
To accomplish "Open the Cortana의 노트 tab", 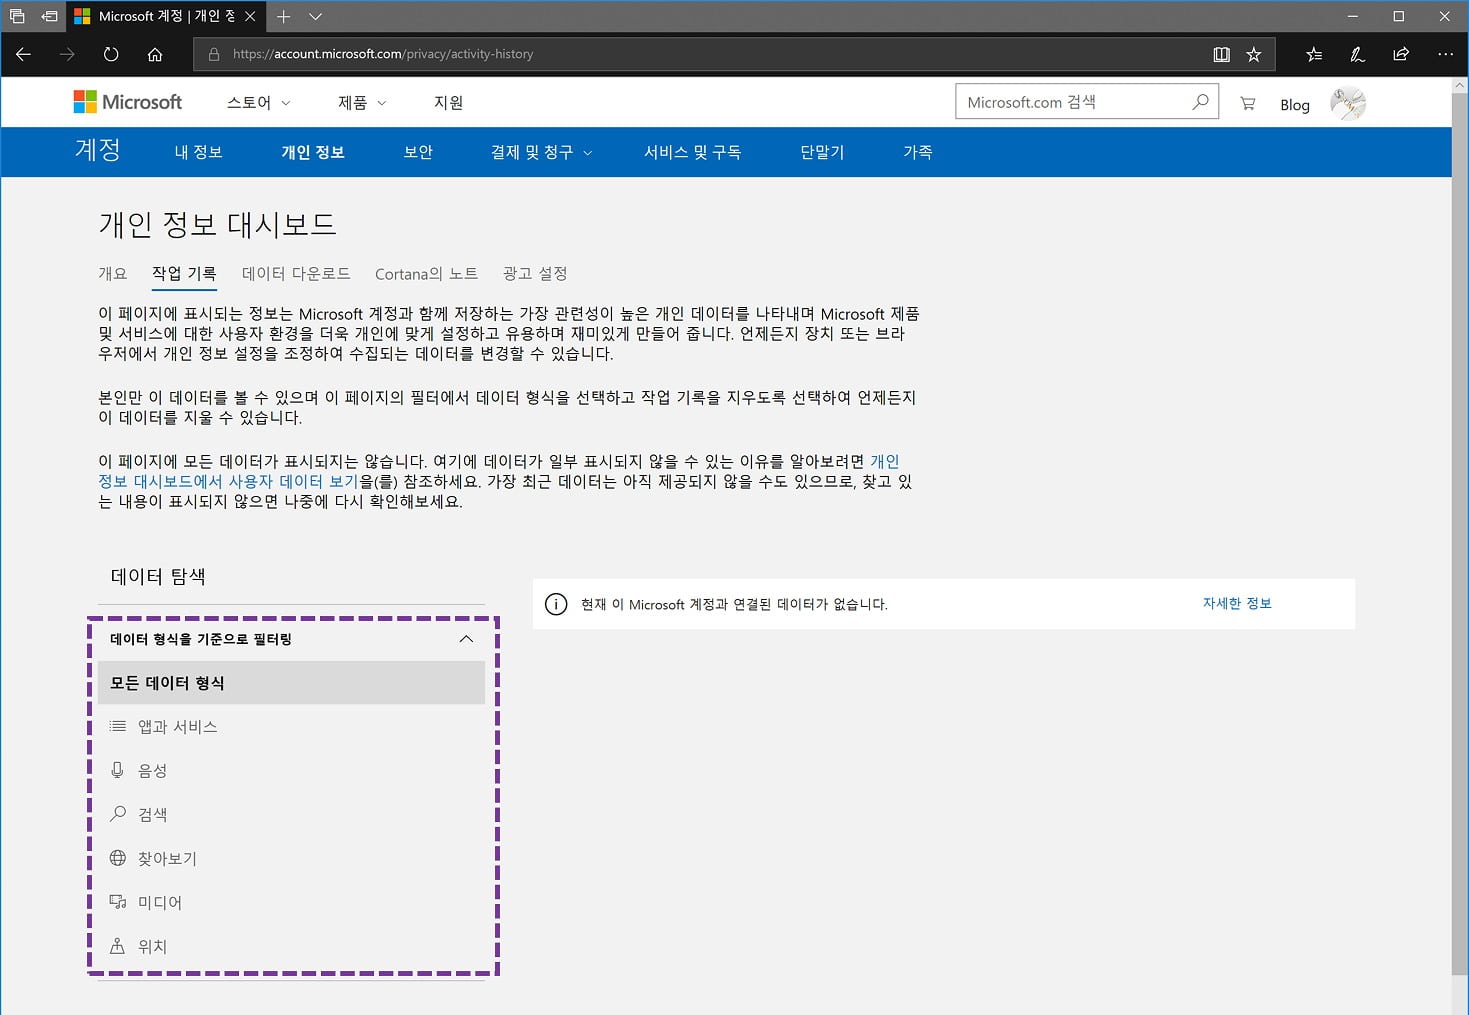I will [426, 273].
